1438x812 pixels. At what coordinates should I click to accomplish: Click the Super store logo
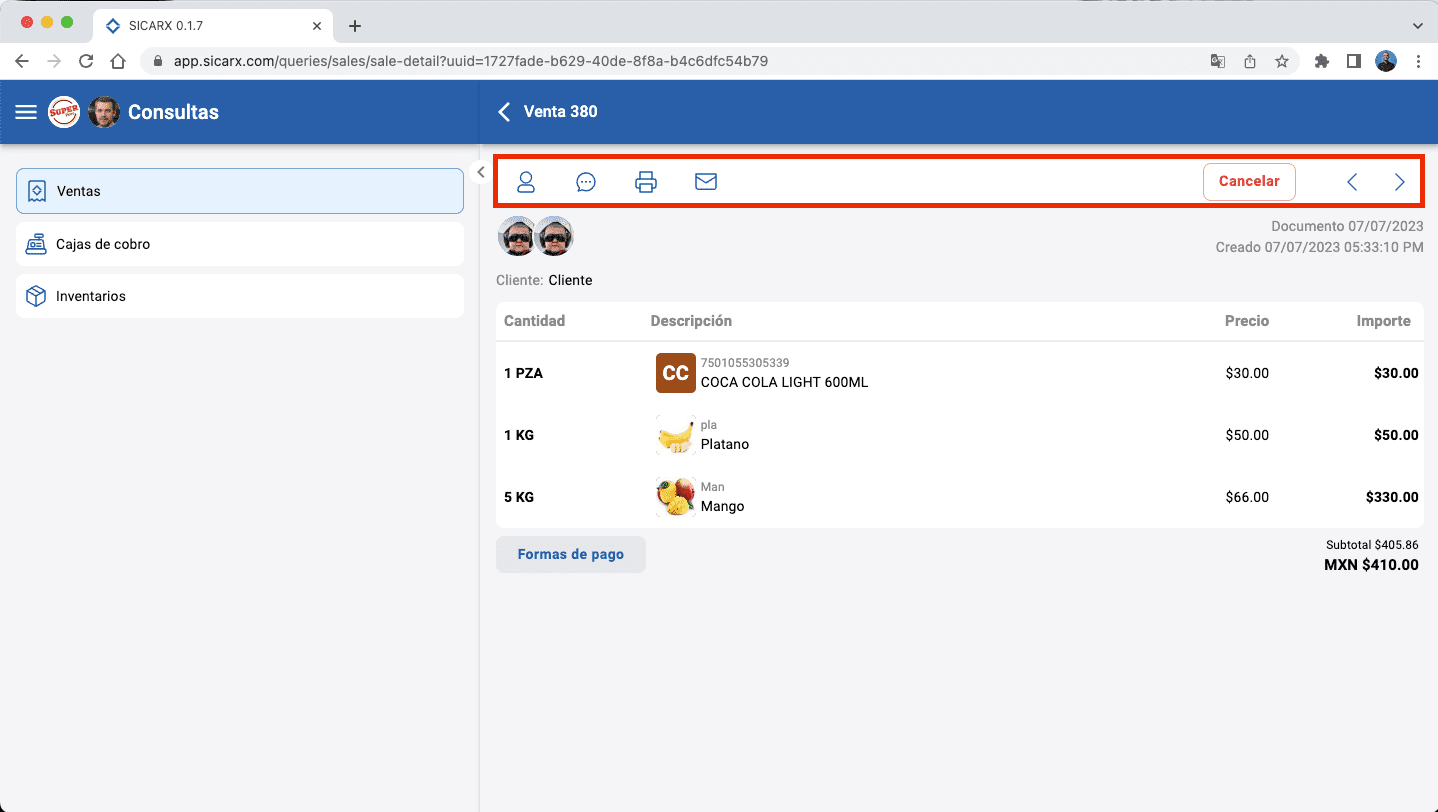pos(64,112)
